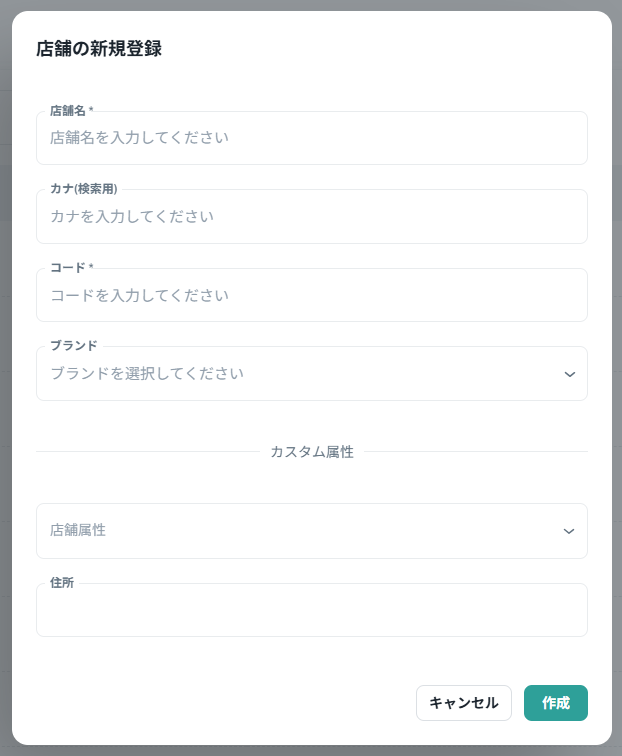
Task: Click the empty 住所 address field
Action: pos(311,611)
